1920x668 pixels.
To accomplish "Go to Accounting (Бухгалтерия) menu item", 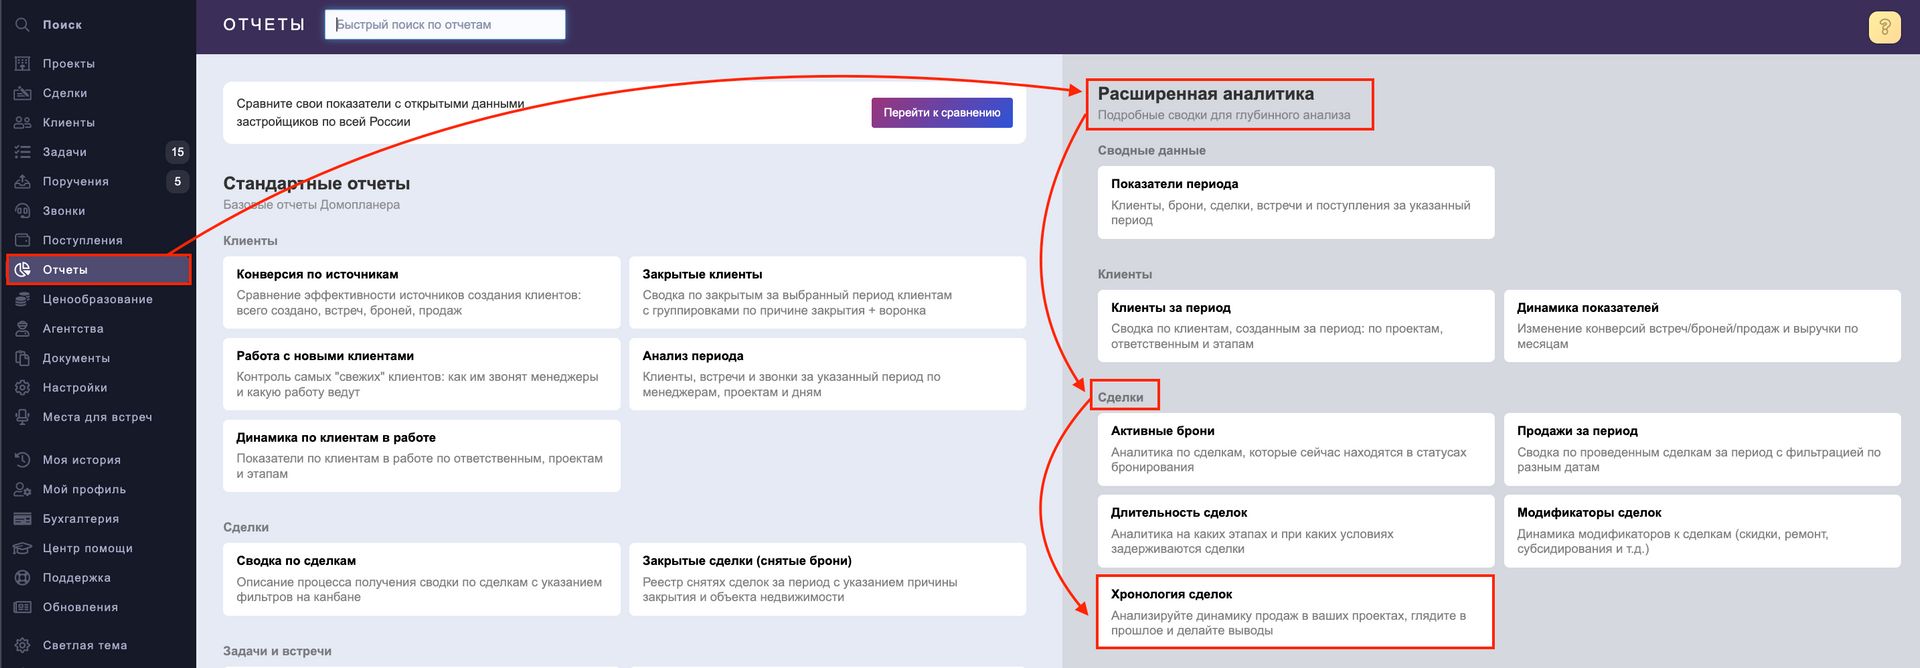I will (x=80, y=519).
